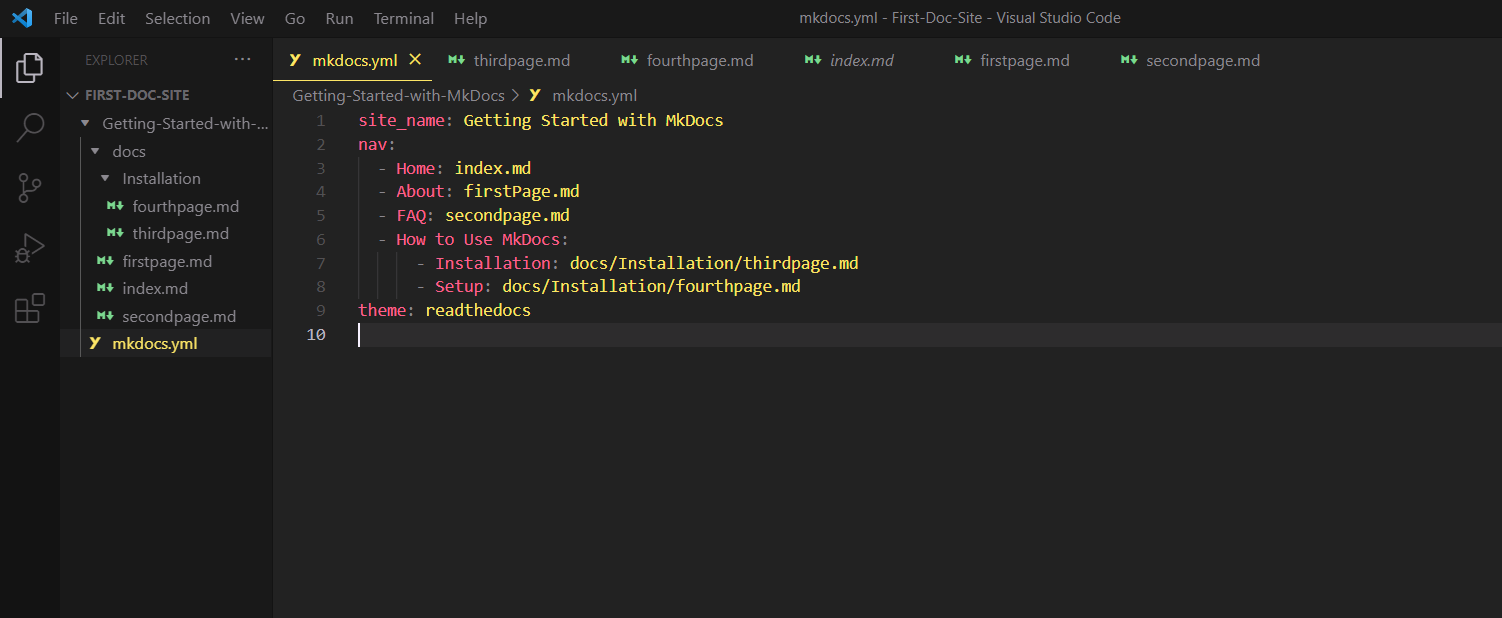Click the yml icon on mkdocs.yml tab
Viewport: 1502px width, 618px height.
coord(295,60)
